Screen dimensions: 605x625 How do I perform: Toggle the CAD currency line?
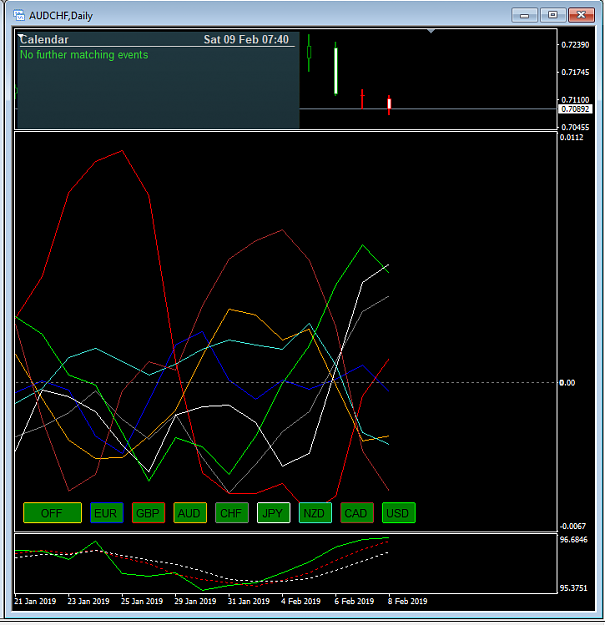pos(357,513)
